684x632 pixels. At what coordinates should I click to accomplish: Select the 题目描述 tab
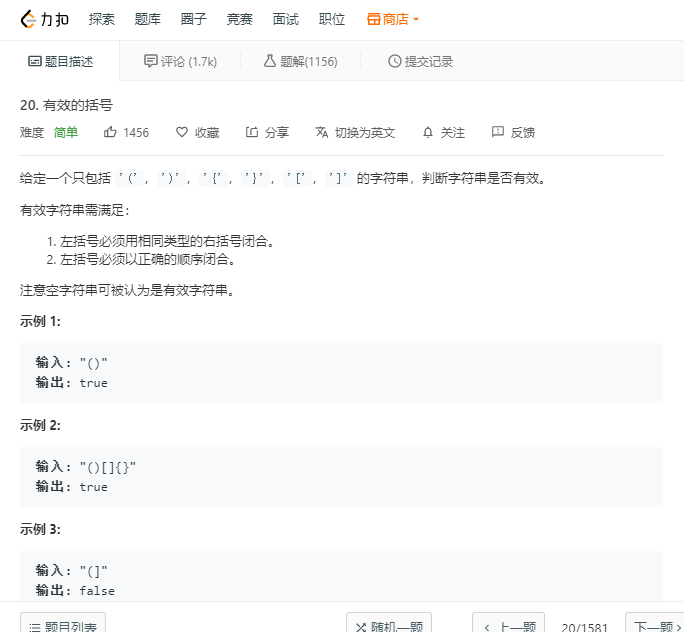(60, 61)
